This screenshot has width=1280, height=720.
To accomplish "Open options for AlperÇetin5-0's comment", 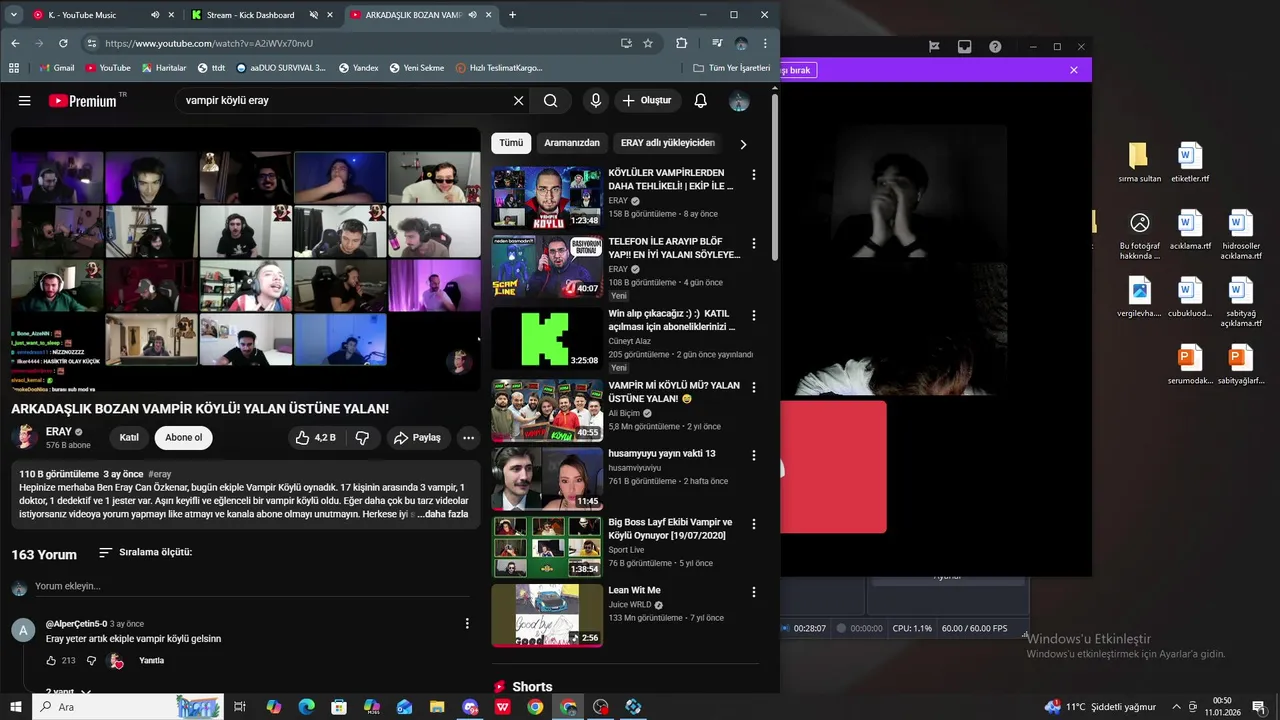I will click(467, 624).
